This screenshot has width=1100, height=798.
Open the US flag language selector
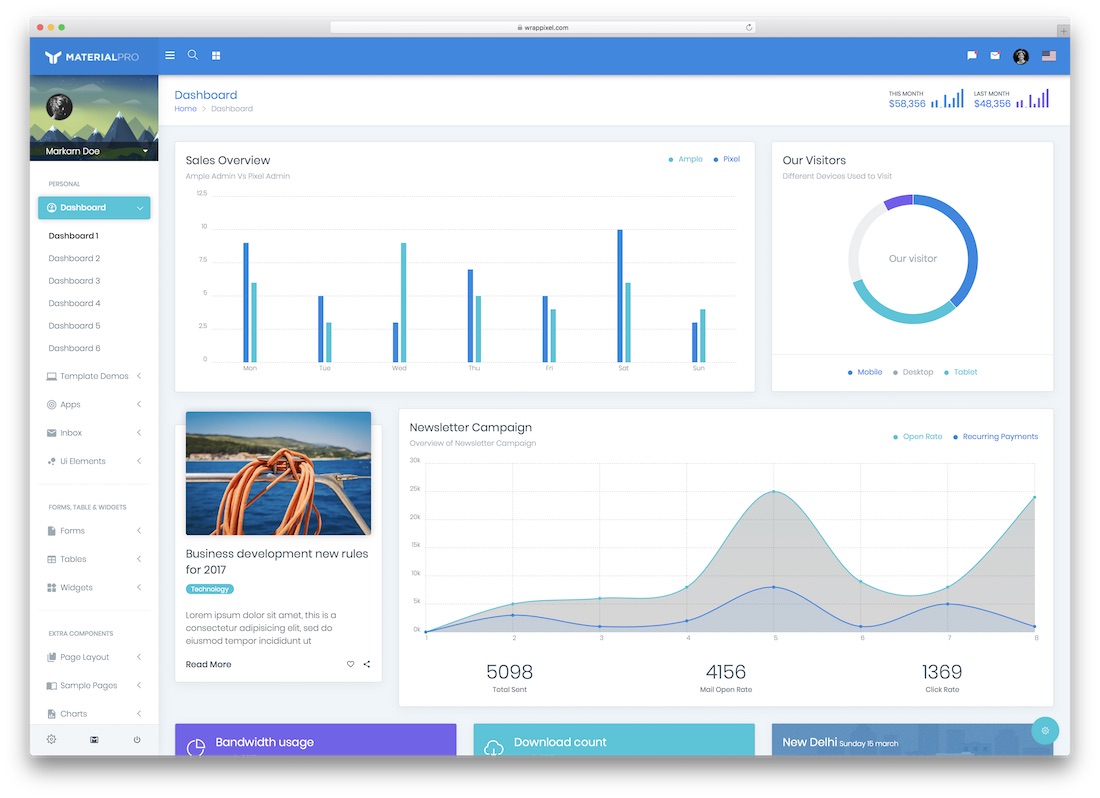pos(1049,55)
